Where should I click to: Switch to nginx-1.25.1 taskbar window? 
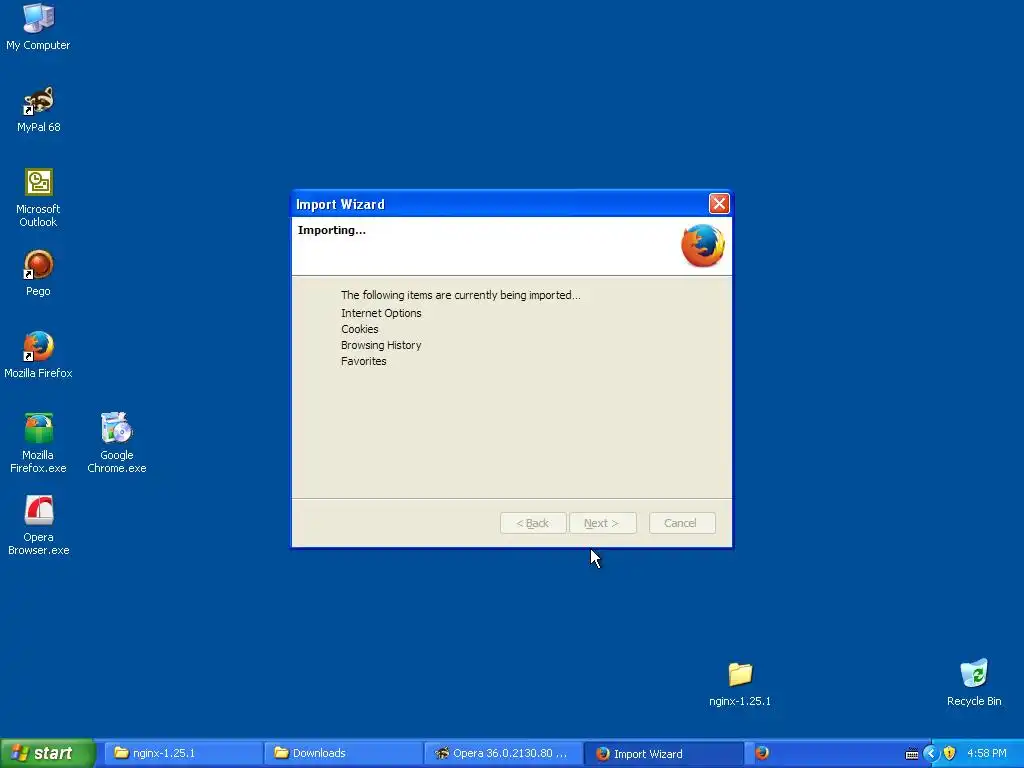point(183,754)
